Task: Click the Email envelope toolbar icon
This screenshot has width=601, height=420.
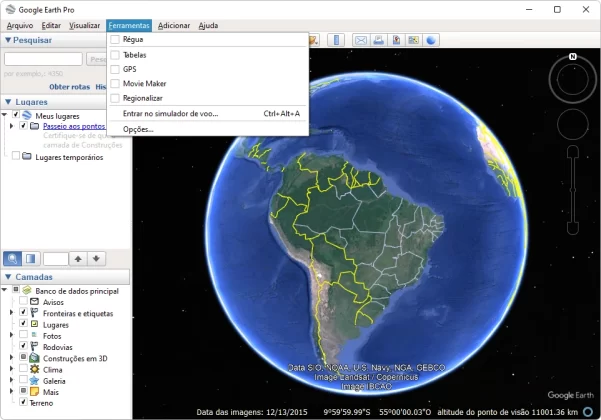Action: pos(361,40)
